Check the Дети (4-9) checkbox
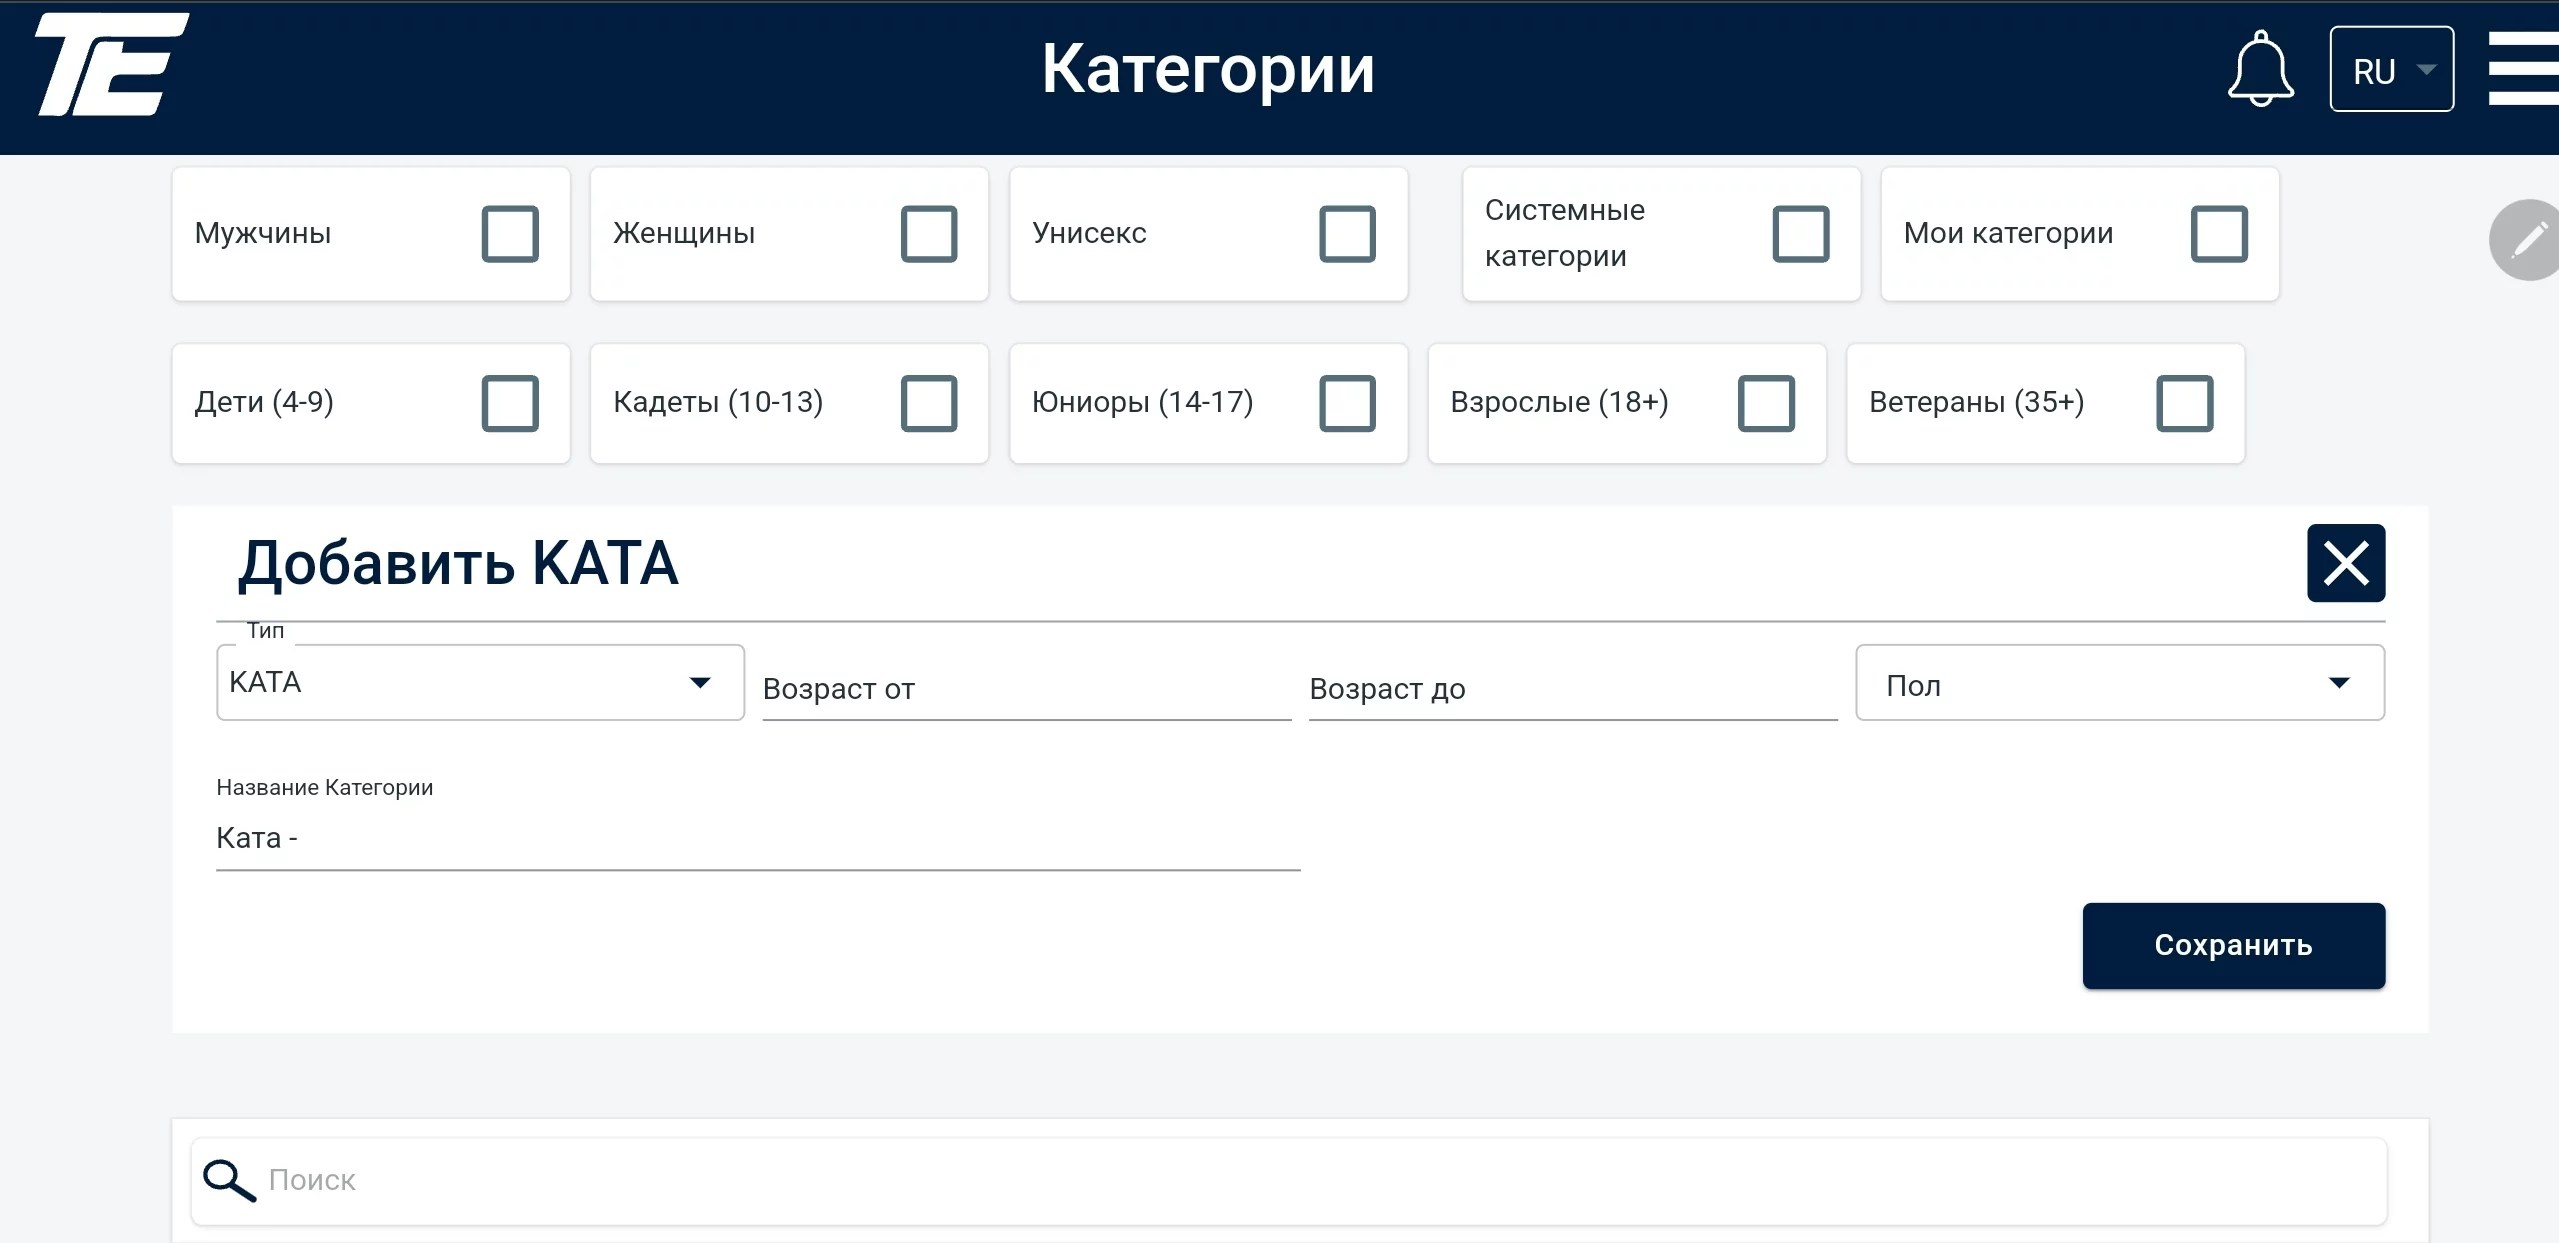The image size is (2559, 1243). pyautogui.click(x=510, y=403)
